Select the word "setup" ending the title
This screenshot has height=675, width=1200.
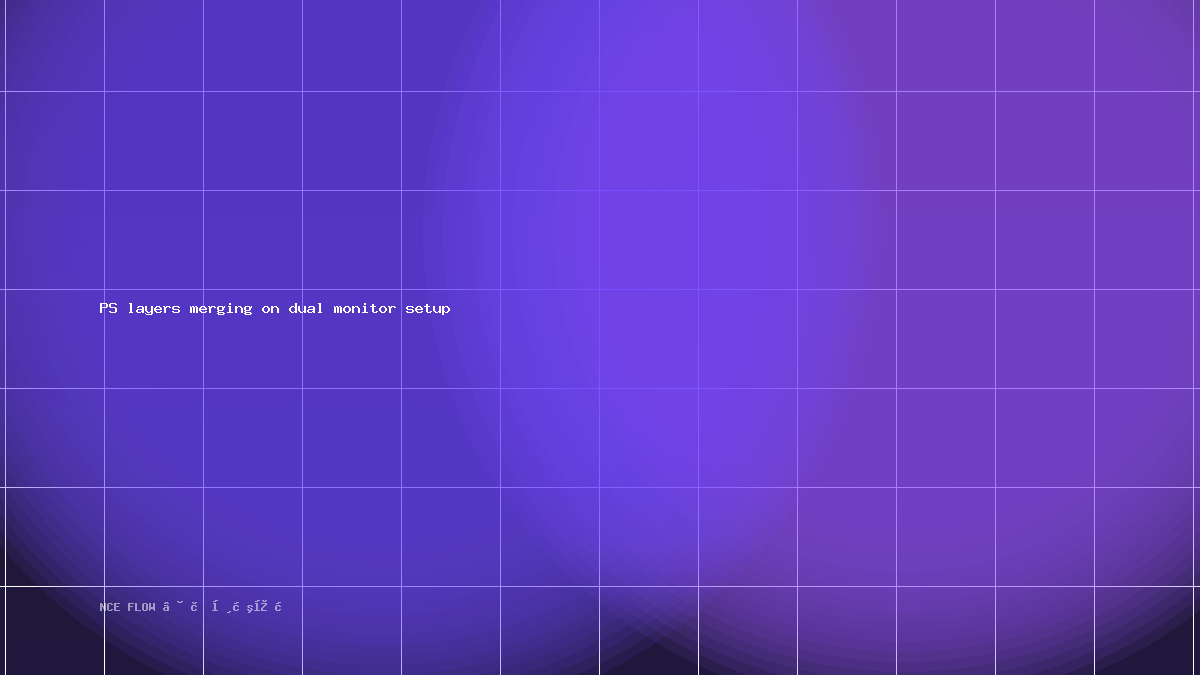tap(428, 309)
